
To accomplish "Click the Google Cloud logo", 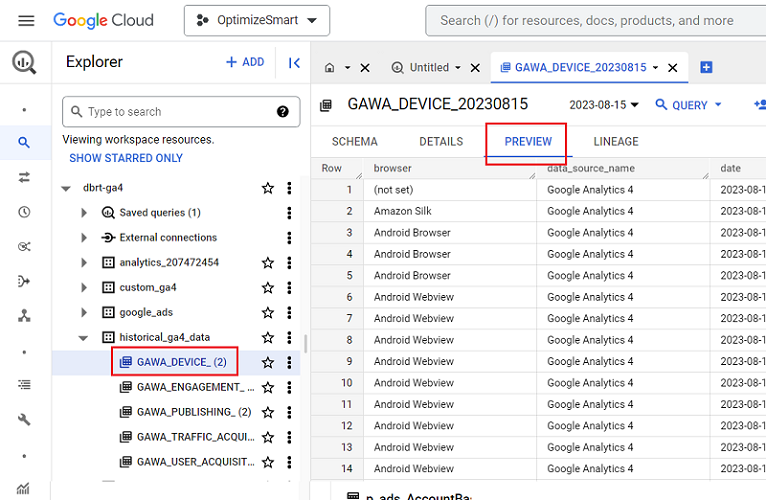I will (103, 21).
